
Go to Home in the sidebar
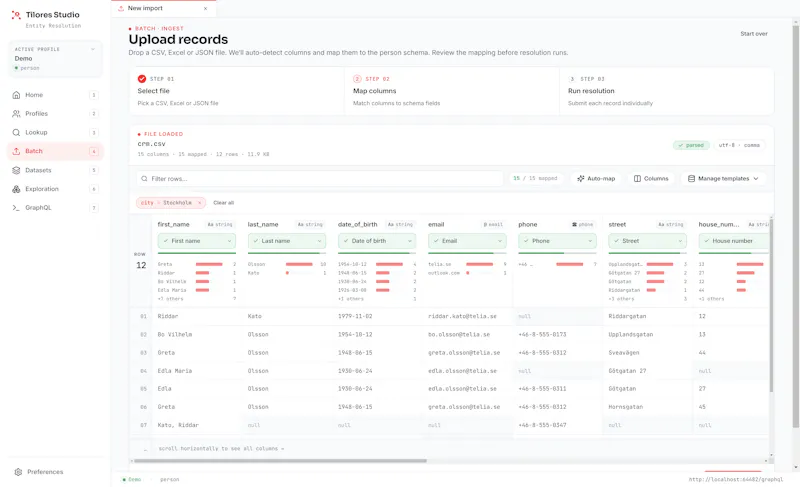(x=55, y=95)
